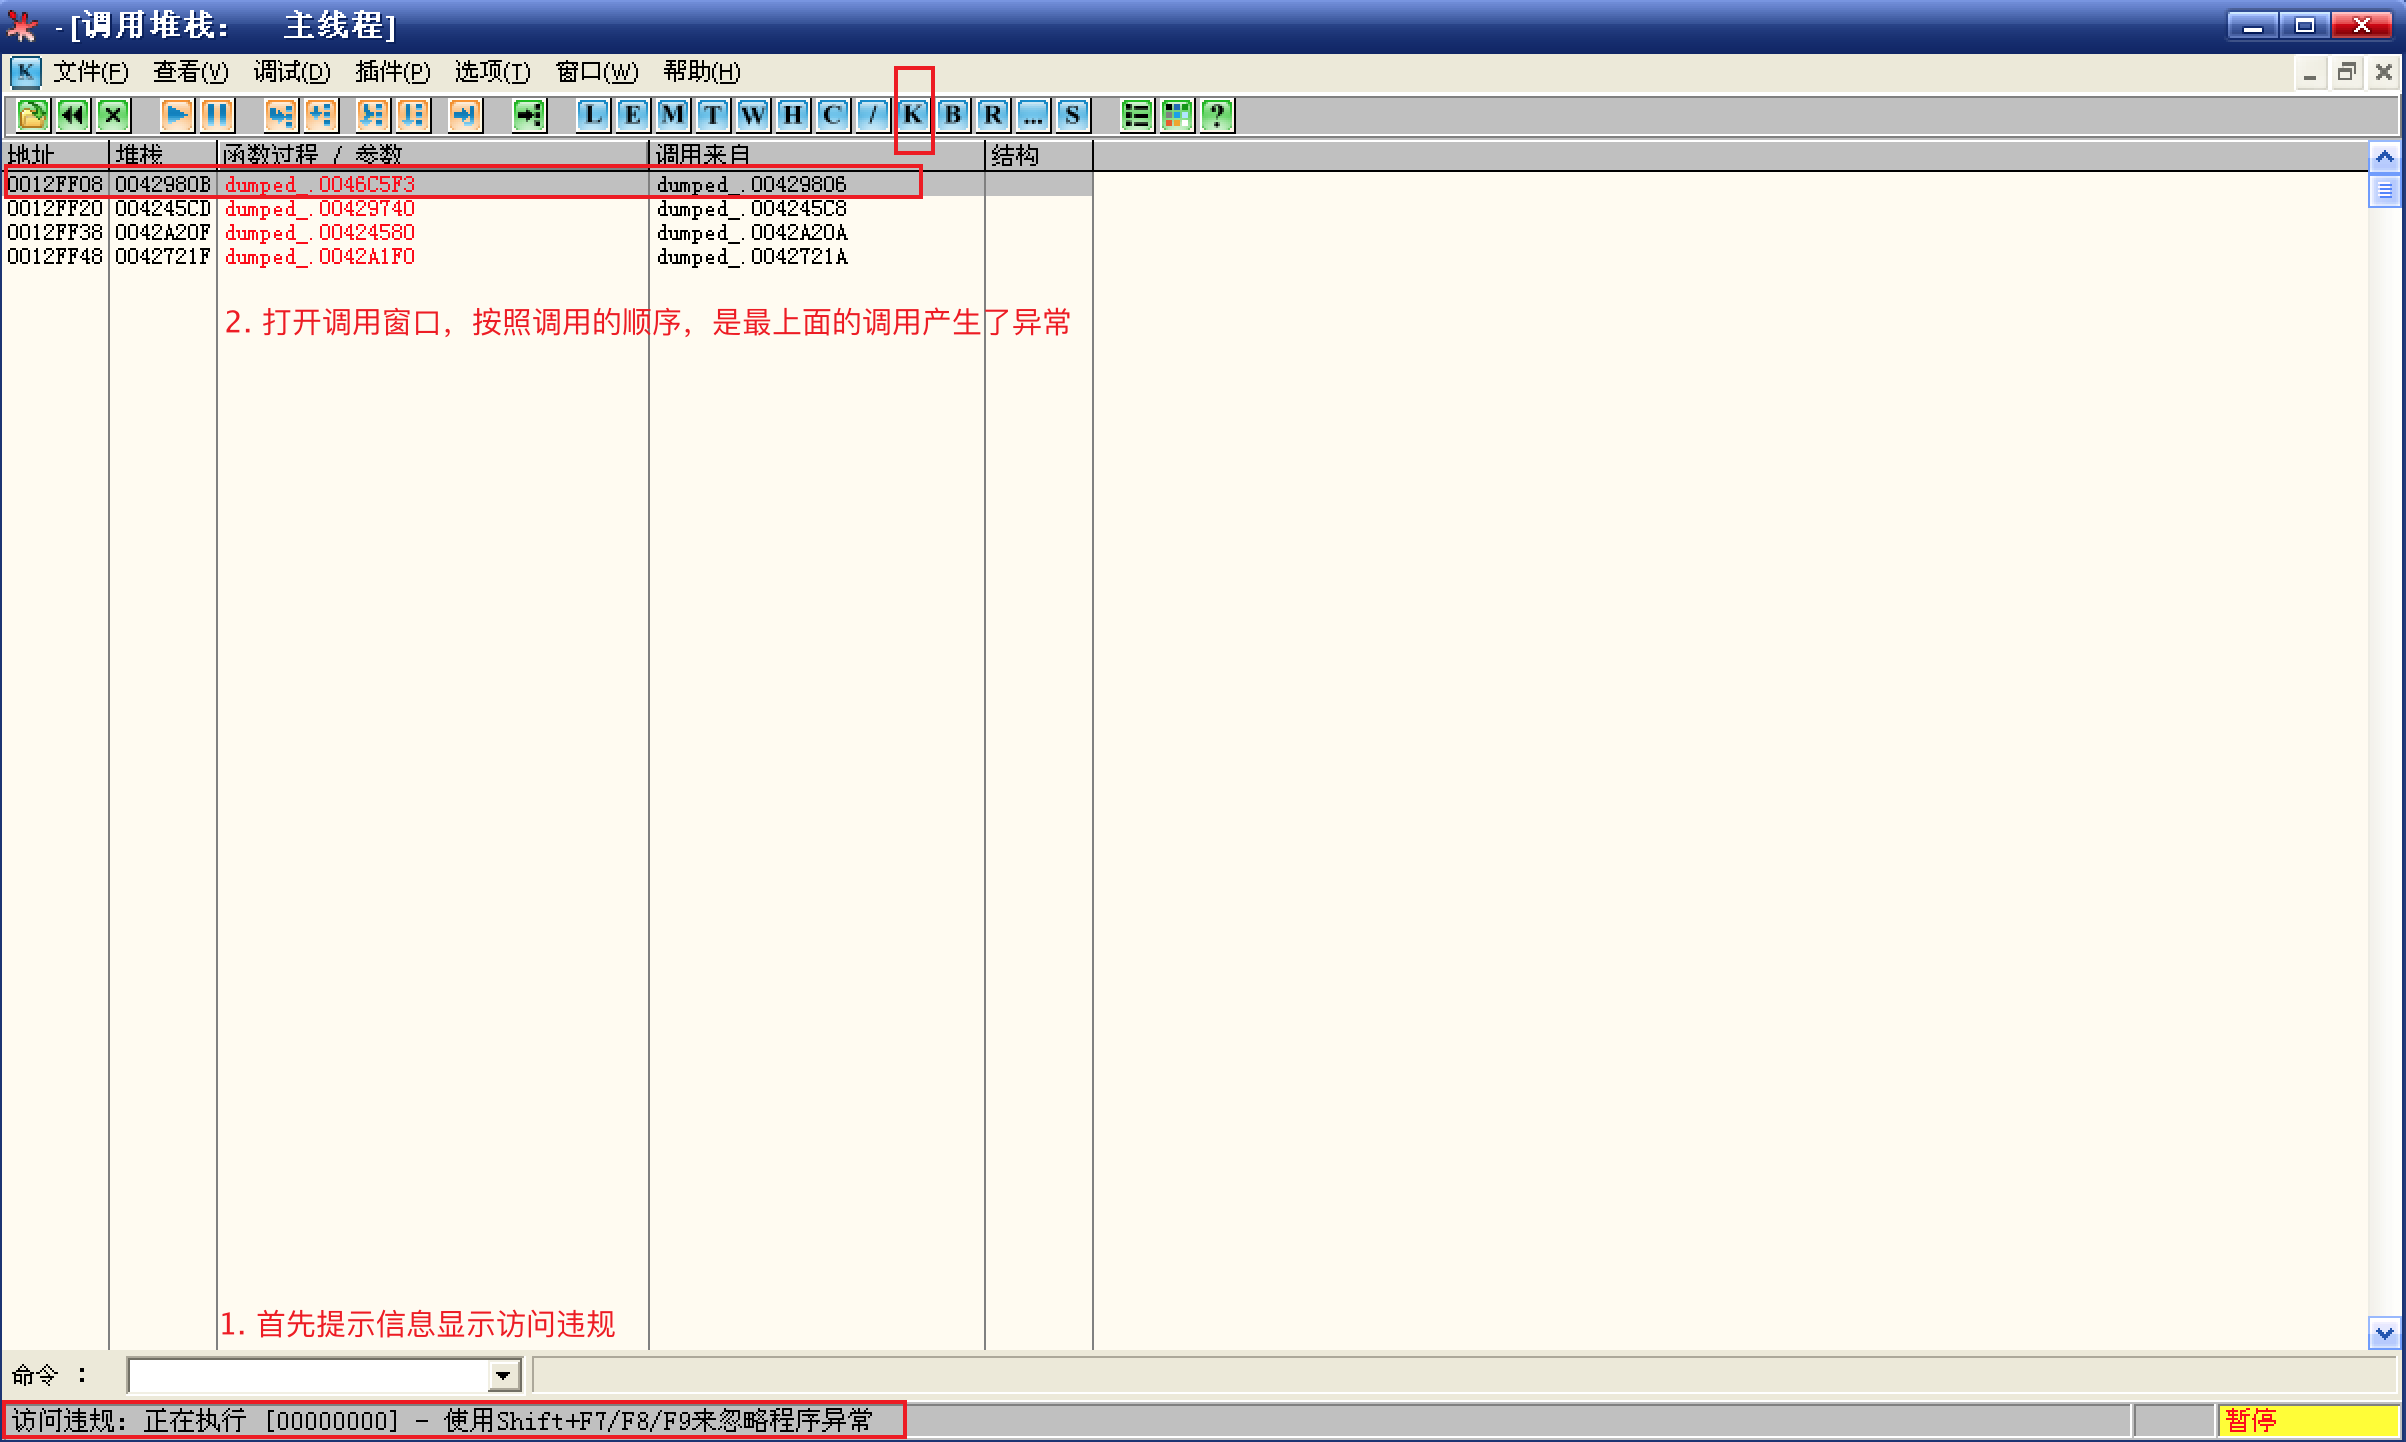Click the Open file toolbar icon
Screen dimensions: 2406x1442
[32, 115]
